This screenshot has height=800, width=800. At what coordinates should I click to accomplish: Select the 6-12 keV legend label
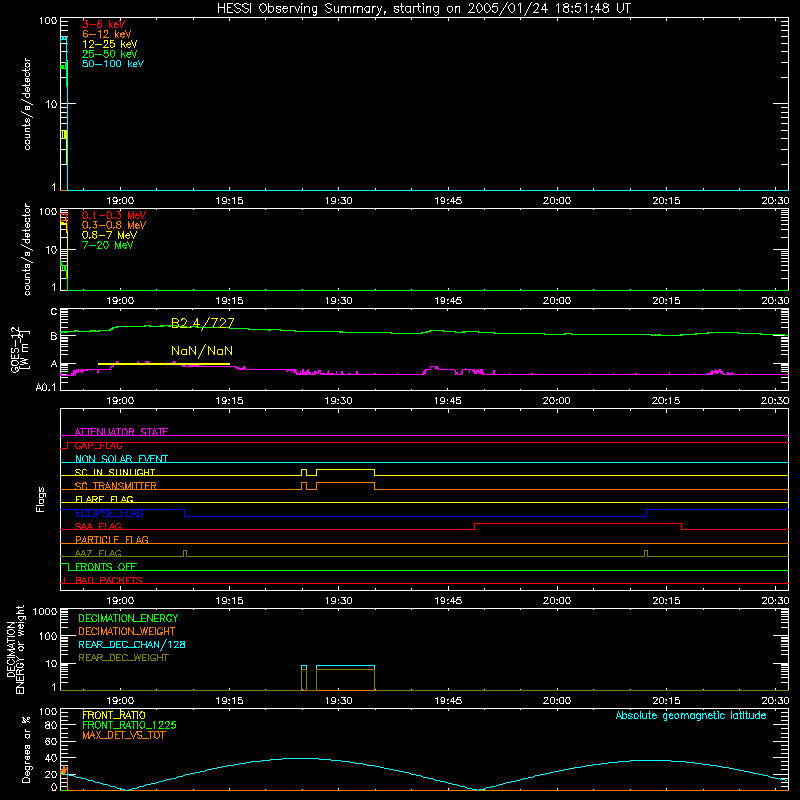[x=107, y=34]
